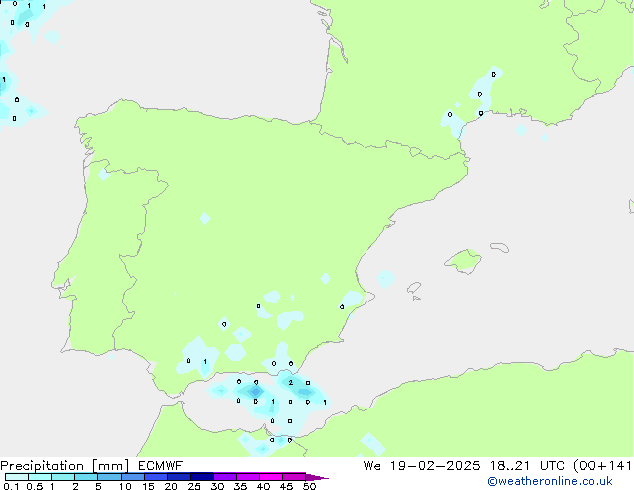Select the 45–50 mm legend color swatch
This screenshot has height=490, width=634.
tap(294, 477)
